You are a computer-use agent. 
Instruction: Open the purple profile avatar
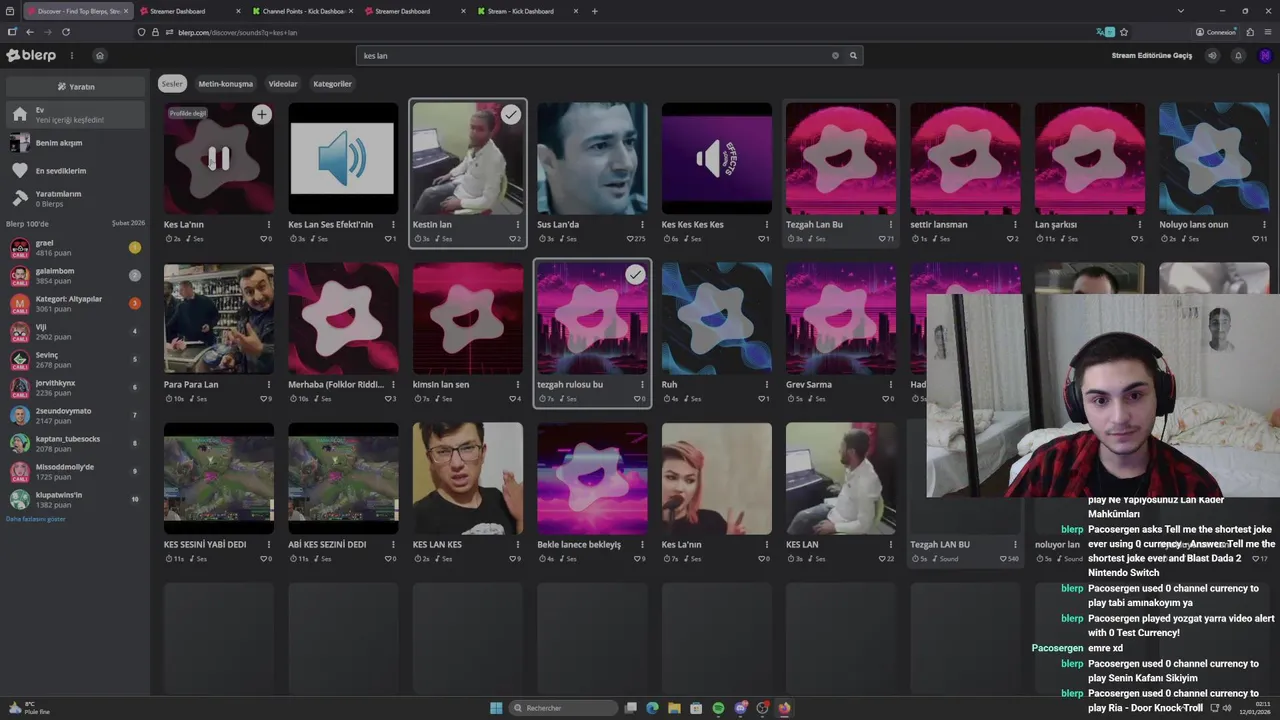(x=1265, y=56)
